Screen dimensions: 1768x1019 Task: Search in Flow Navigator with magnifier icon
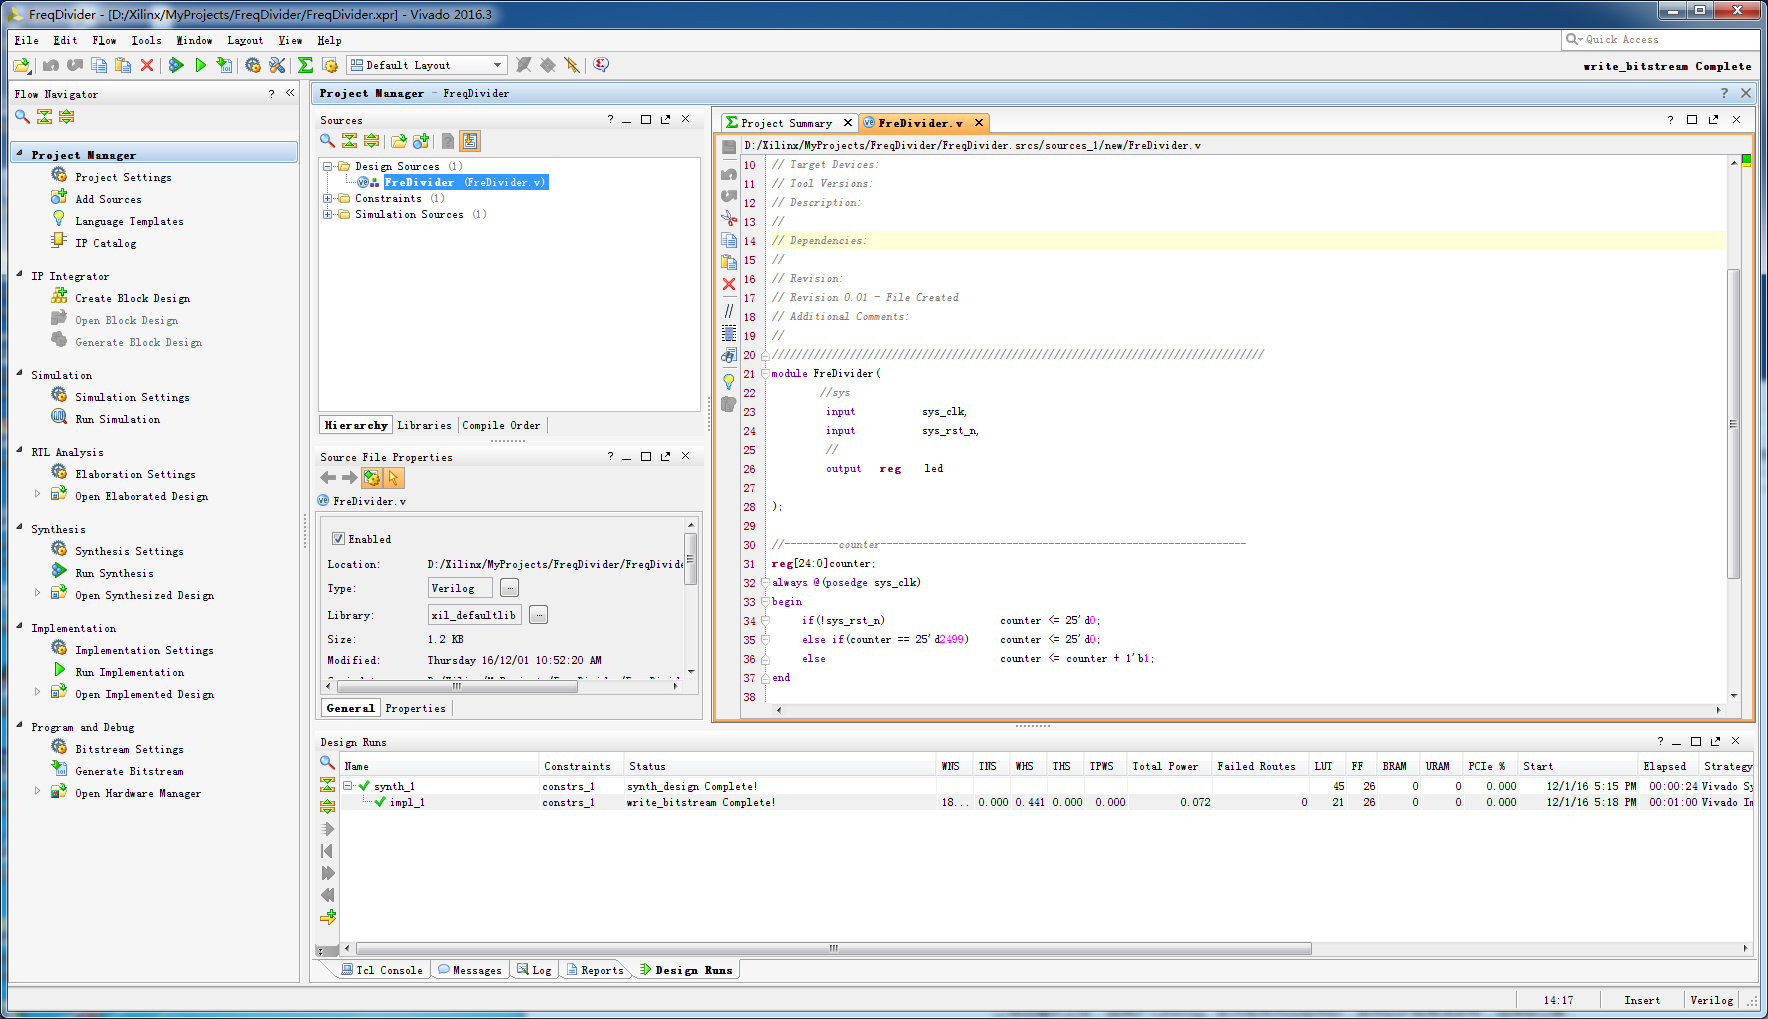click(x=22, y=117)
